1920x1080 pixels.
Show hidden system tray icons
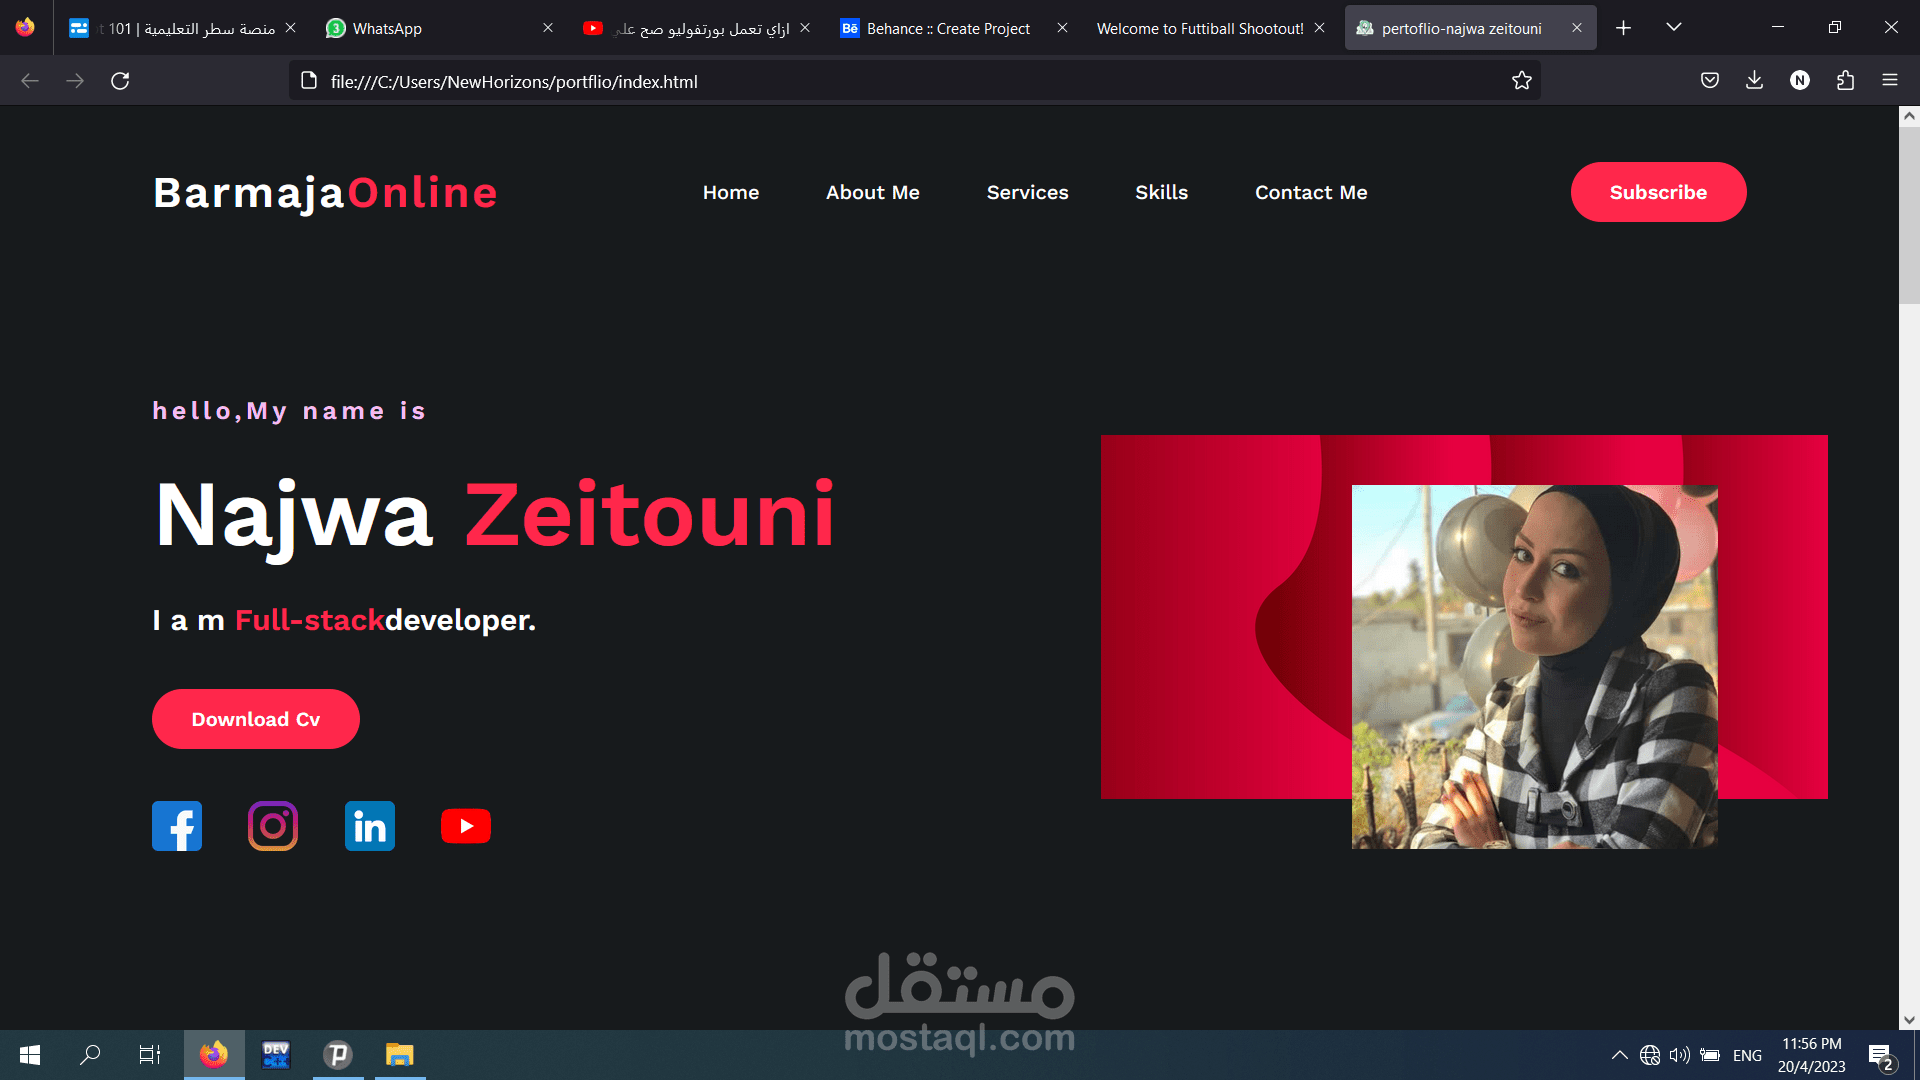tap(1619, 1055)
